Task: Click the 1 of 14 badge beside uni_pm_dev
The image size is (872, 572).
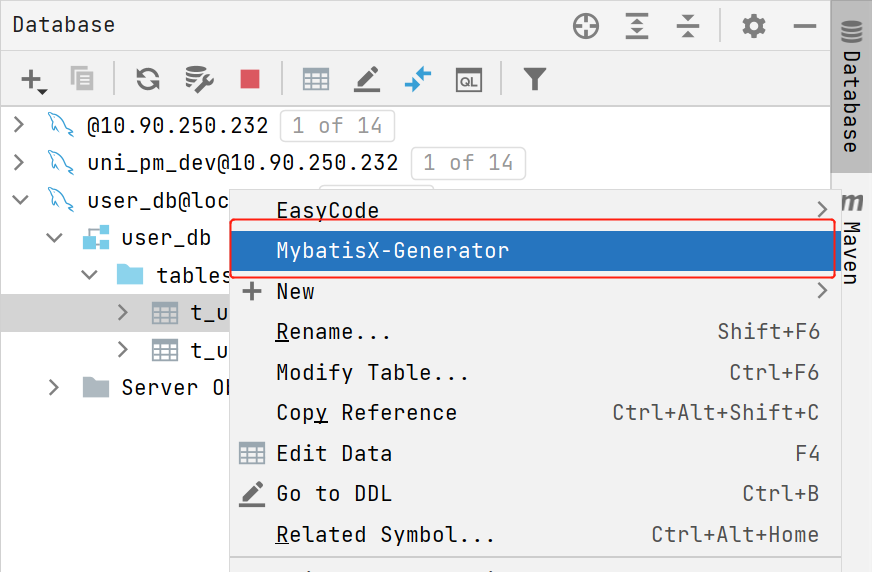Action: (468, 163)
